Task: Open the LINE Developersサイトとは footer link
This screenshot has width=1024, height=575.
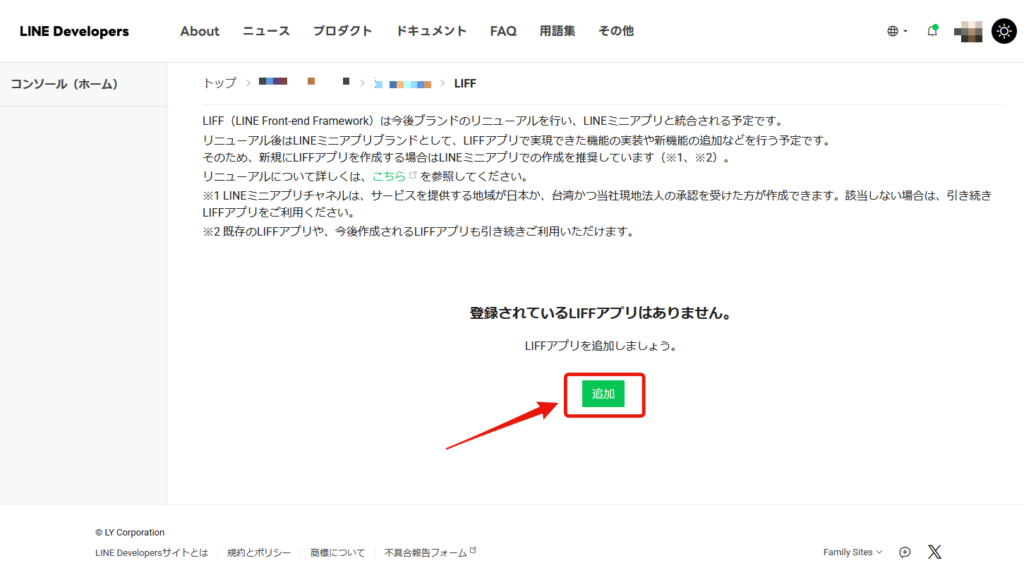Action: (152, 553)
